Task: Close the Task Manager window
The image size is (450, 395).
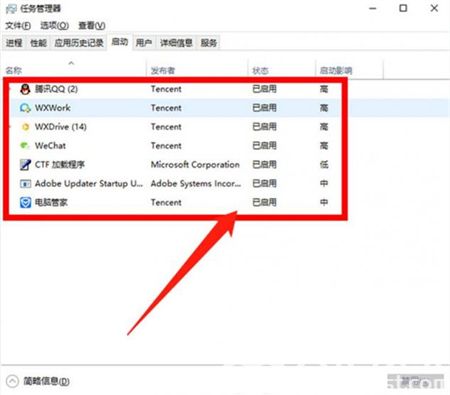Action: 434,8
